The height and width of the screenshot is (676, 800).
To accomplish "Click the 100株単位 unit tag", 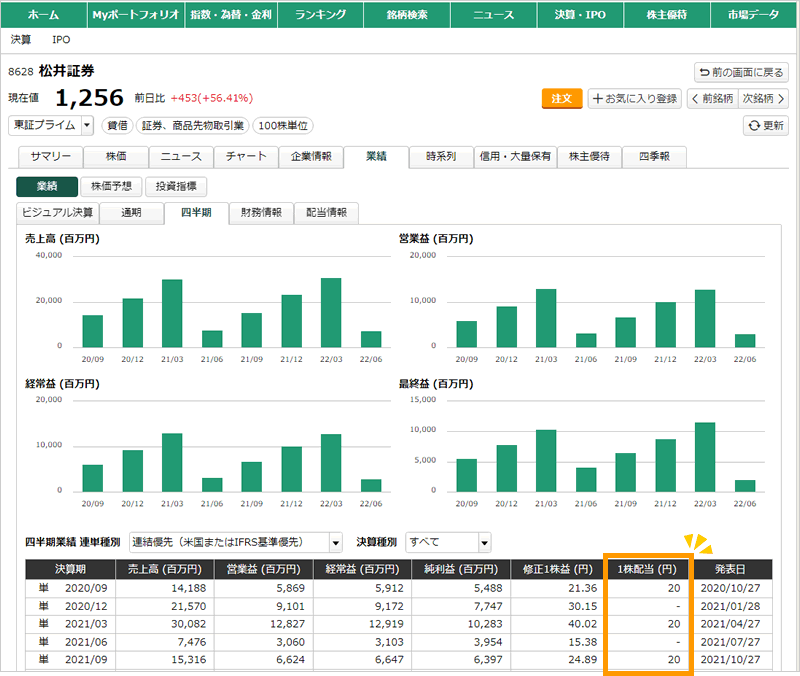I will point(283,126).
